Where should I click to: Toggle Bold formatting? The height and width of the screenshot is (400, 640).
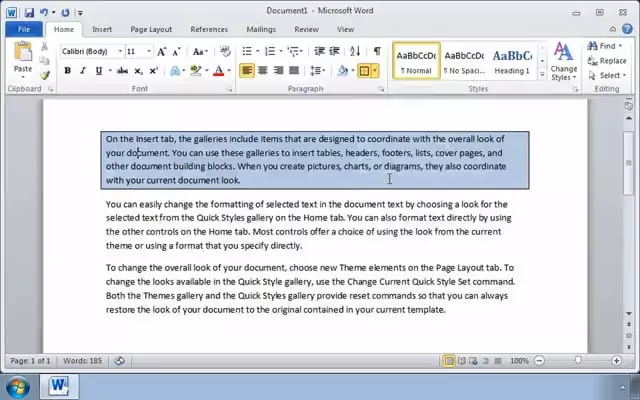[67, 71]
